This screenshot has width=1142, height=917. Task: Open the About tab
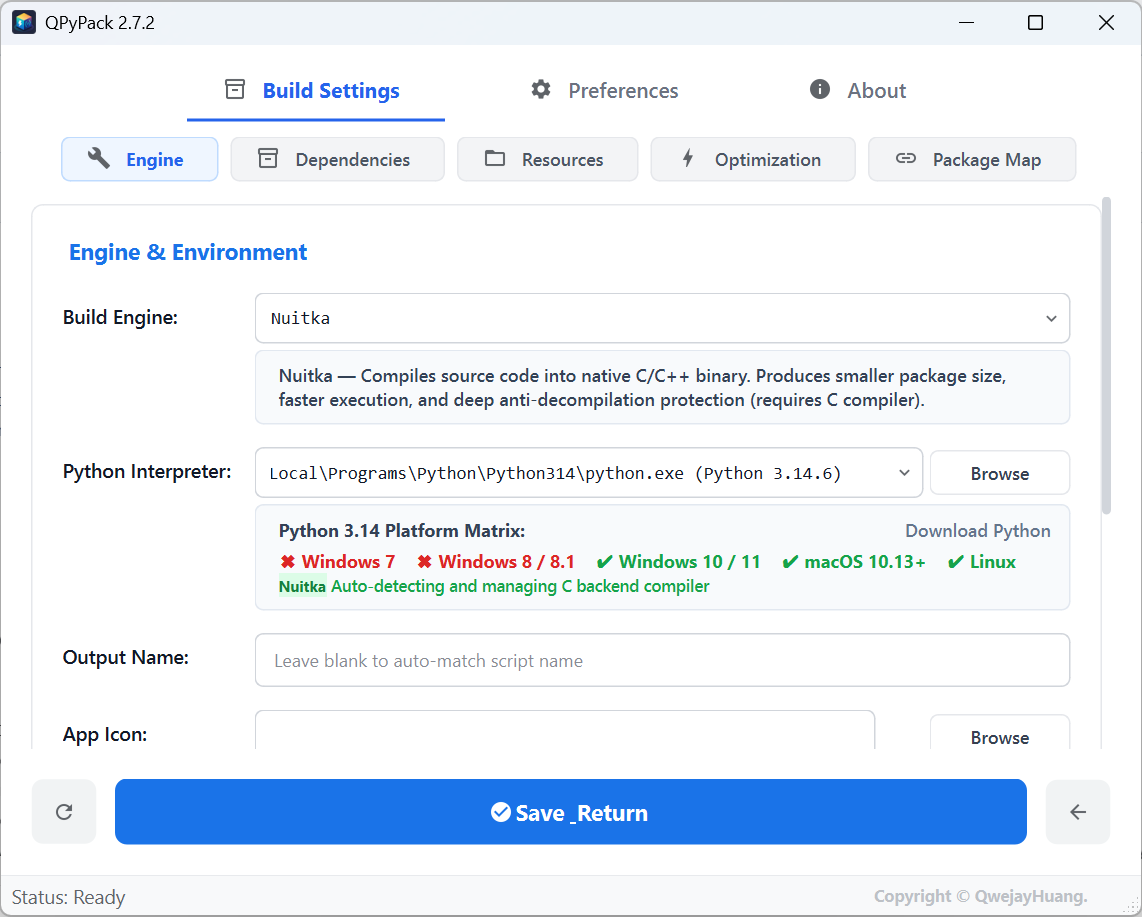pos(858,90)
